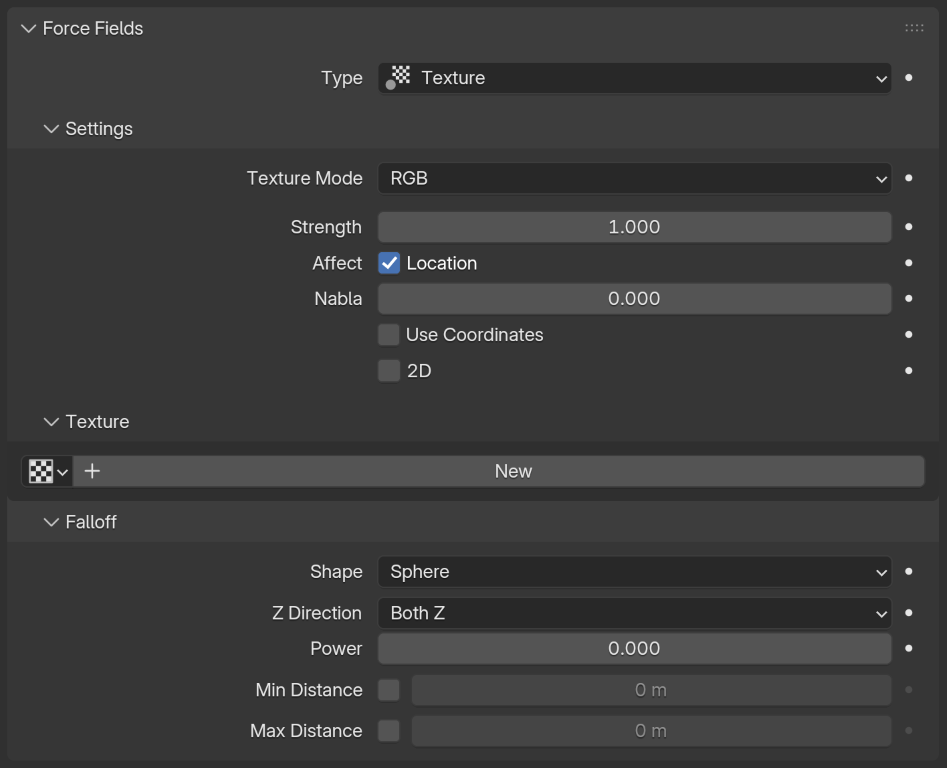Click the animate dot beside Strength
Viewport: 947px width, 768px height.
[907, 227]
